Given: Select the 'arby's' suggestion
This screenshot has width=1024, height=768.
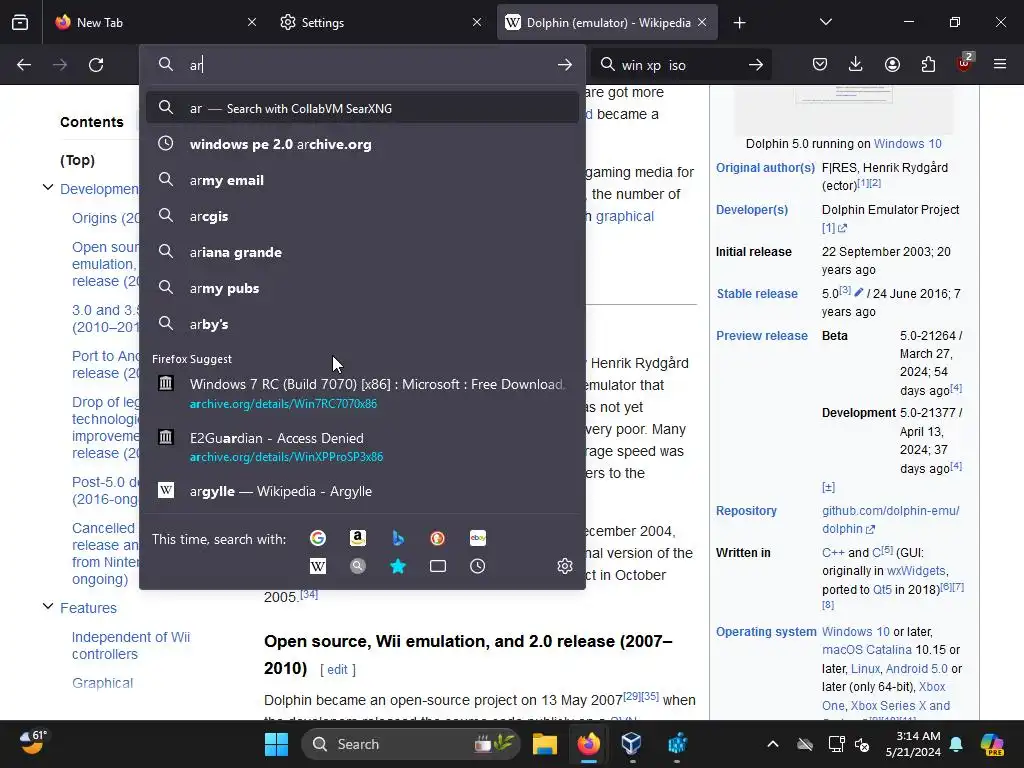Looking at the screenshot, I should click(362, 324).
